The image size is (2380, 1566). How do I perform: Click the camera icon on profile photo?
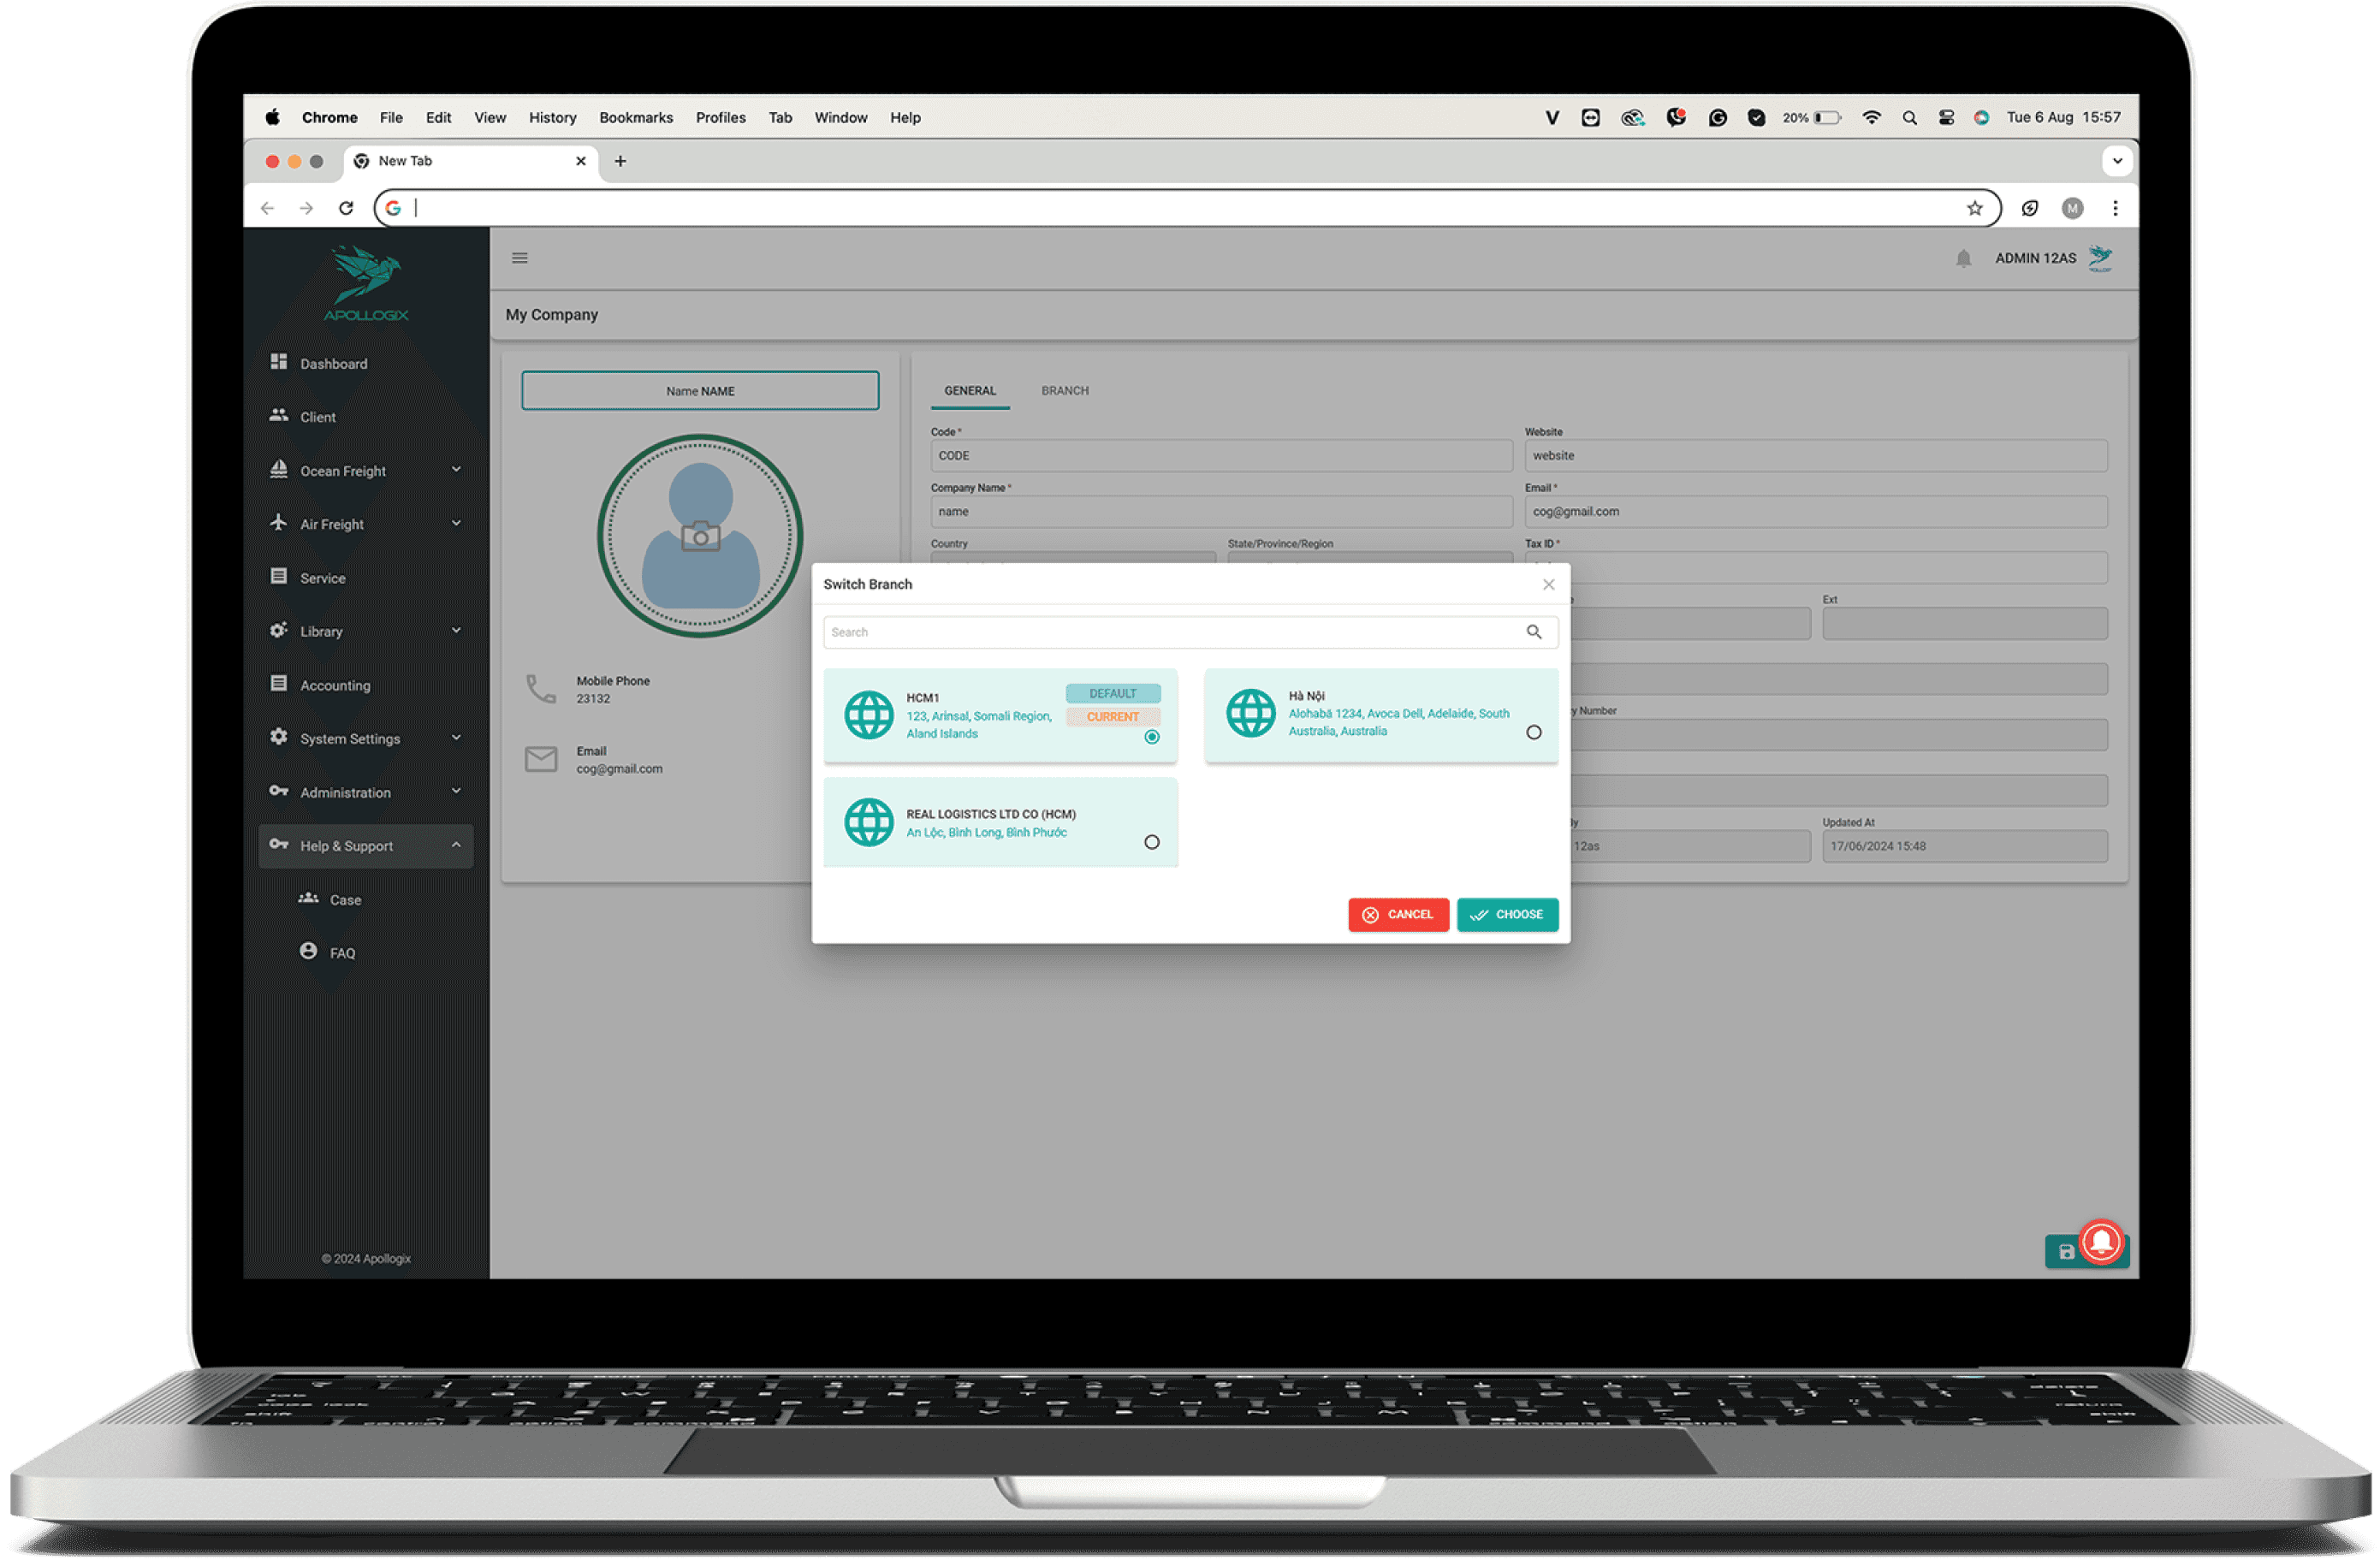tap(701, 537)
